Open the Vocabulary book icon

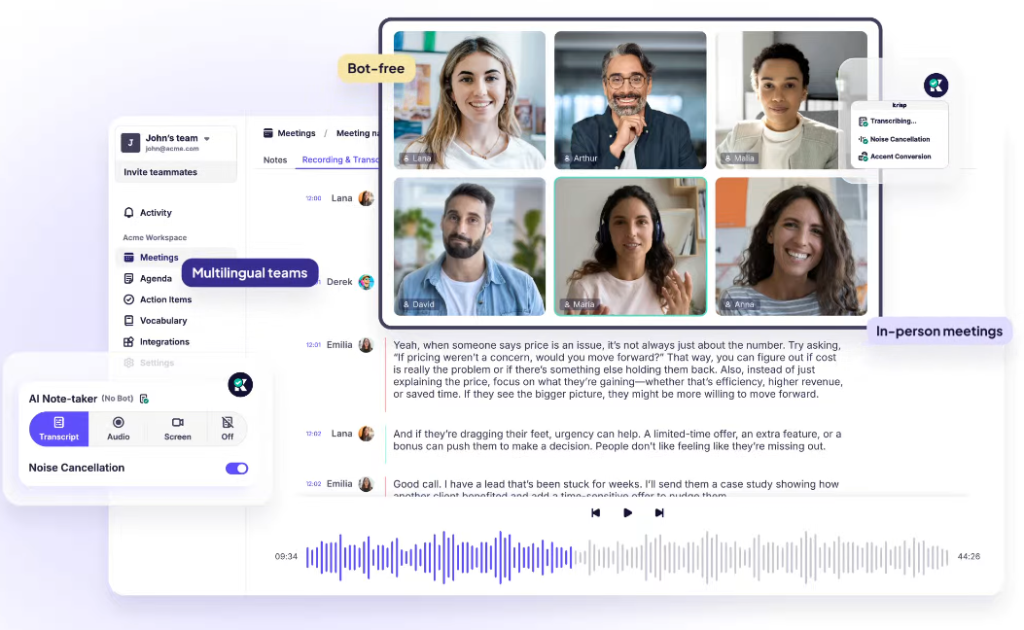click(x=129, y=321)
